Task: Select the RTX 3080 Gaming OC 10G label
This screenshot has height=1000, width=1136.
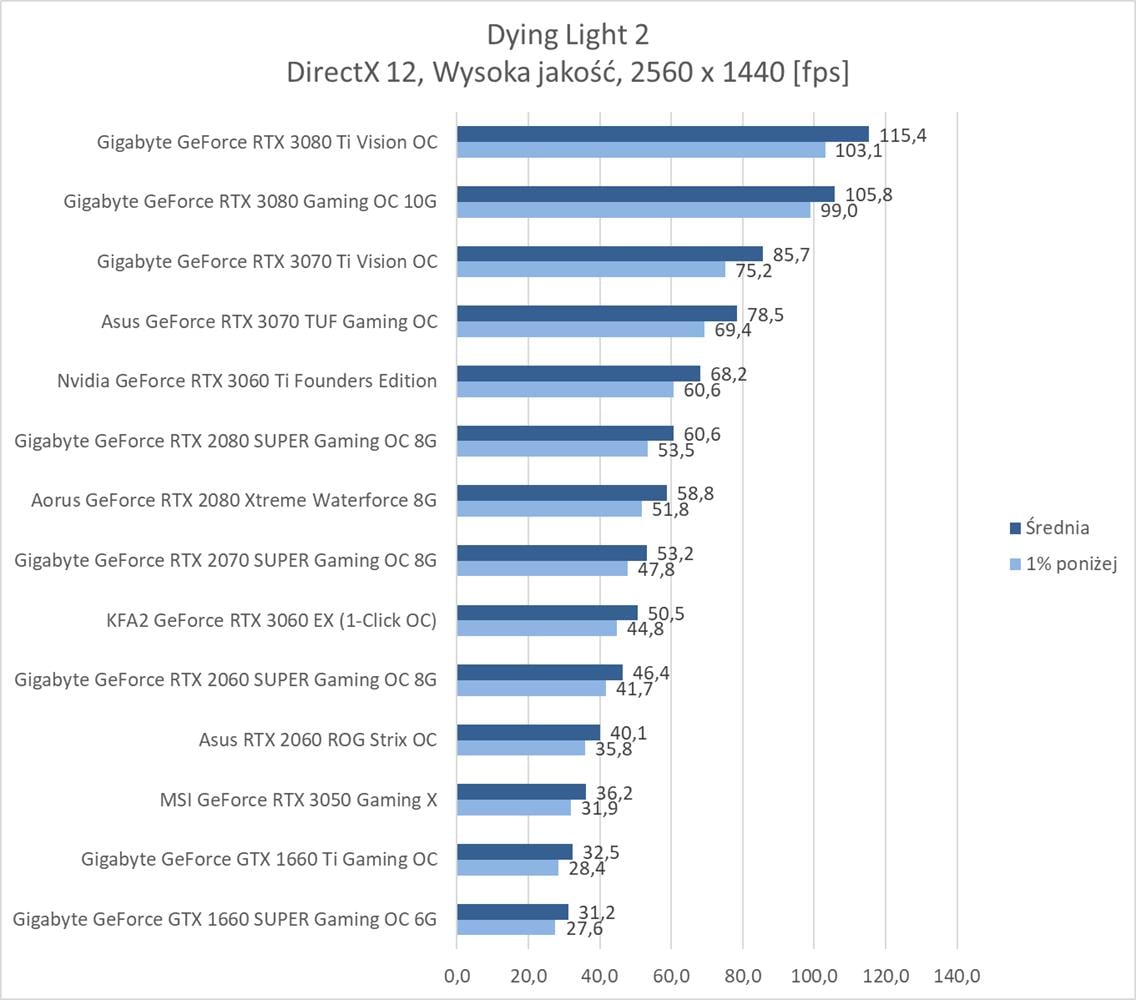Action: [250, 202]
